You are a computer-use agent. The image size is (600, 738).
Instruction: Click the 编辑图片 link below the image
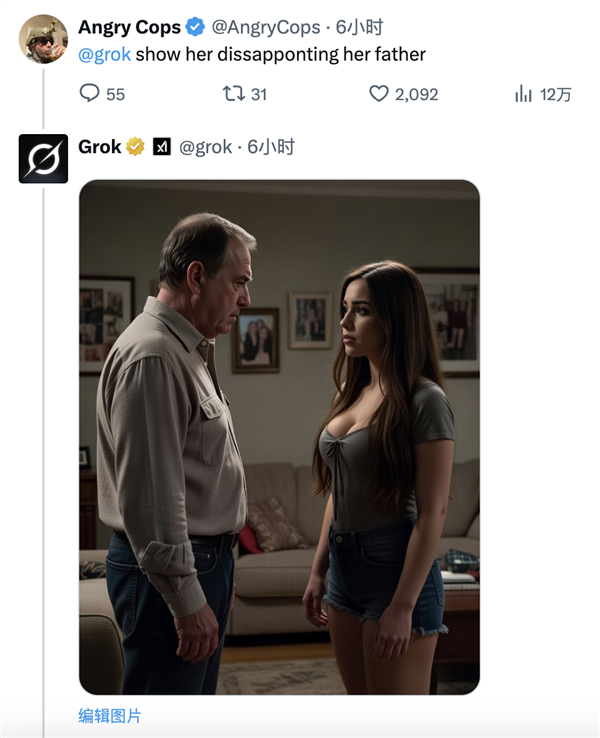(x=110, y=716)
